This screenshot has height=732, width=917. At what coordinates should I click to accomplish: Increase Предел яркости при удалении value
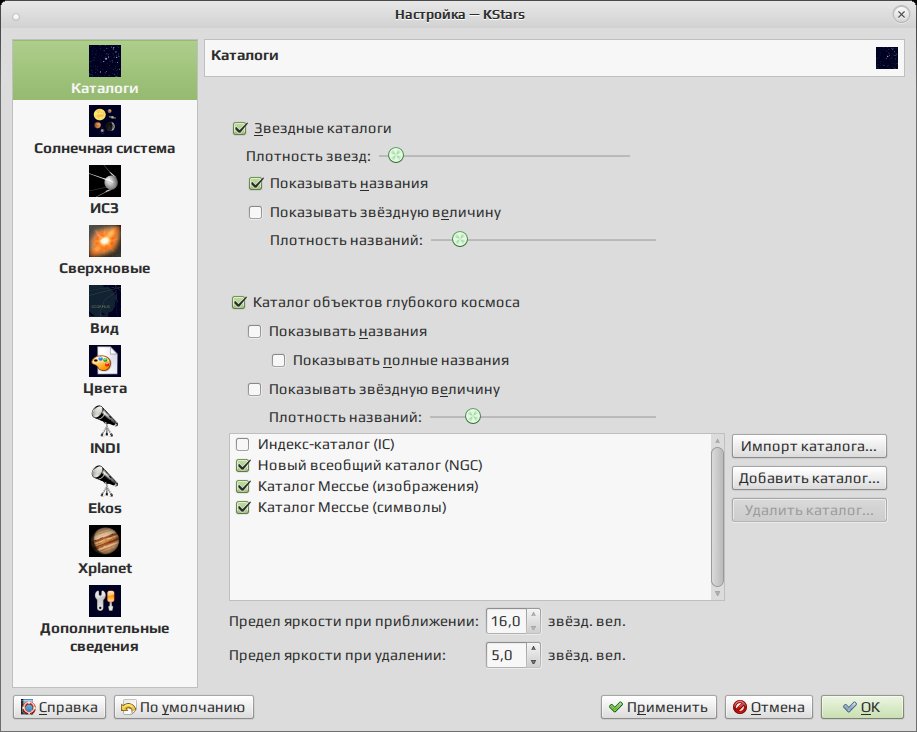point(533,649)
